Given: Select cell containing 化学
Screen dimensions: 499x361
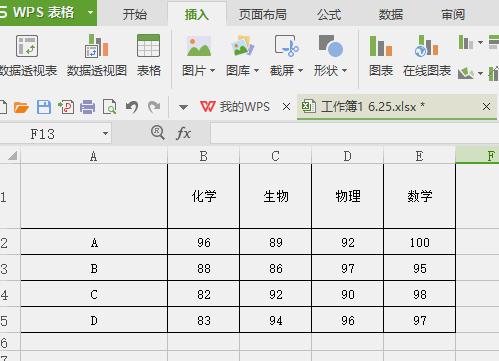Looking at the screenshot, I should tap(203, 196).
